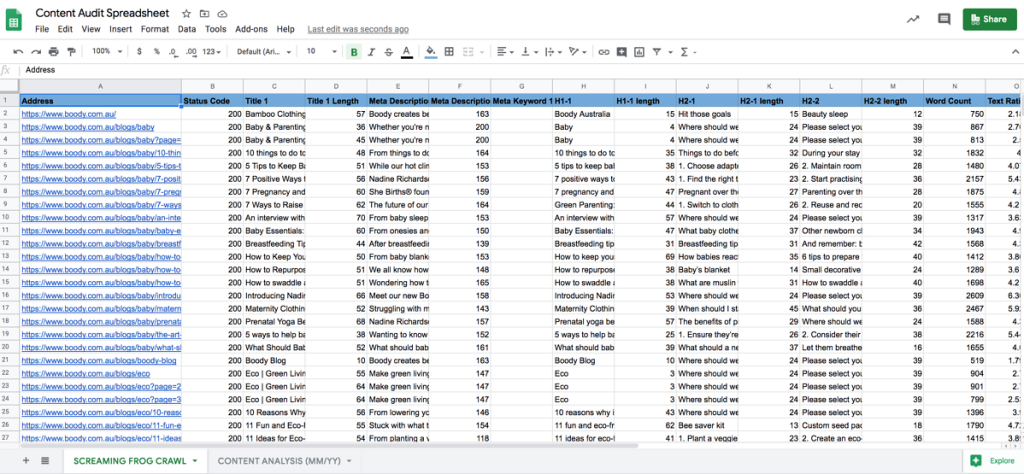Screen dimensions: 1024x474
Task: Select the Status Code header cell
Action: [212, 101]
